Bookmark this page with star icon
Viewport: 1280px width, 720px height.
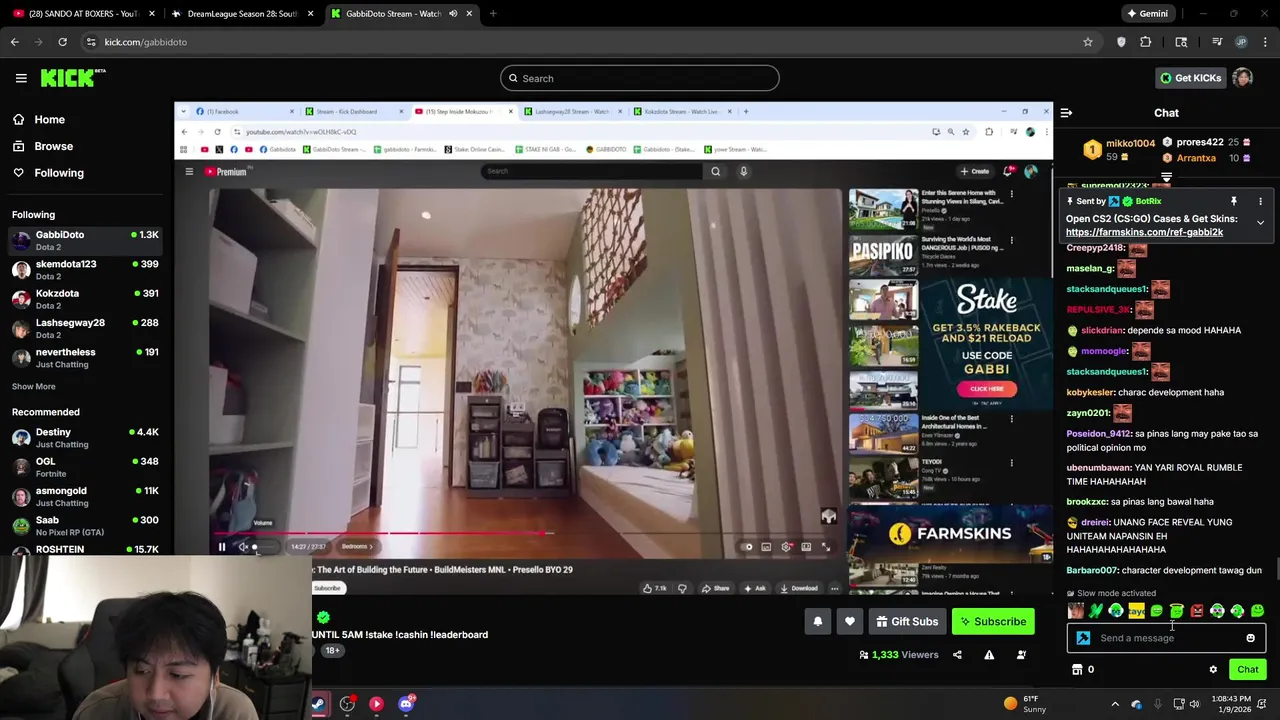coord(1088,42)
